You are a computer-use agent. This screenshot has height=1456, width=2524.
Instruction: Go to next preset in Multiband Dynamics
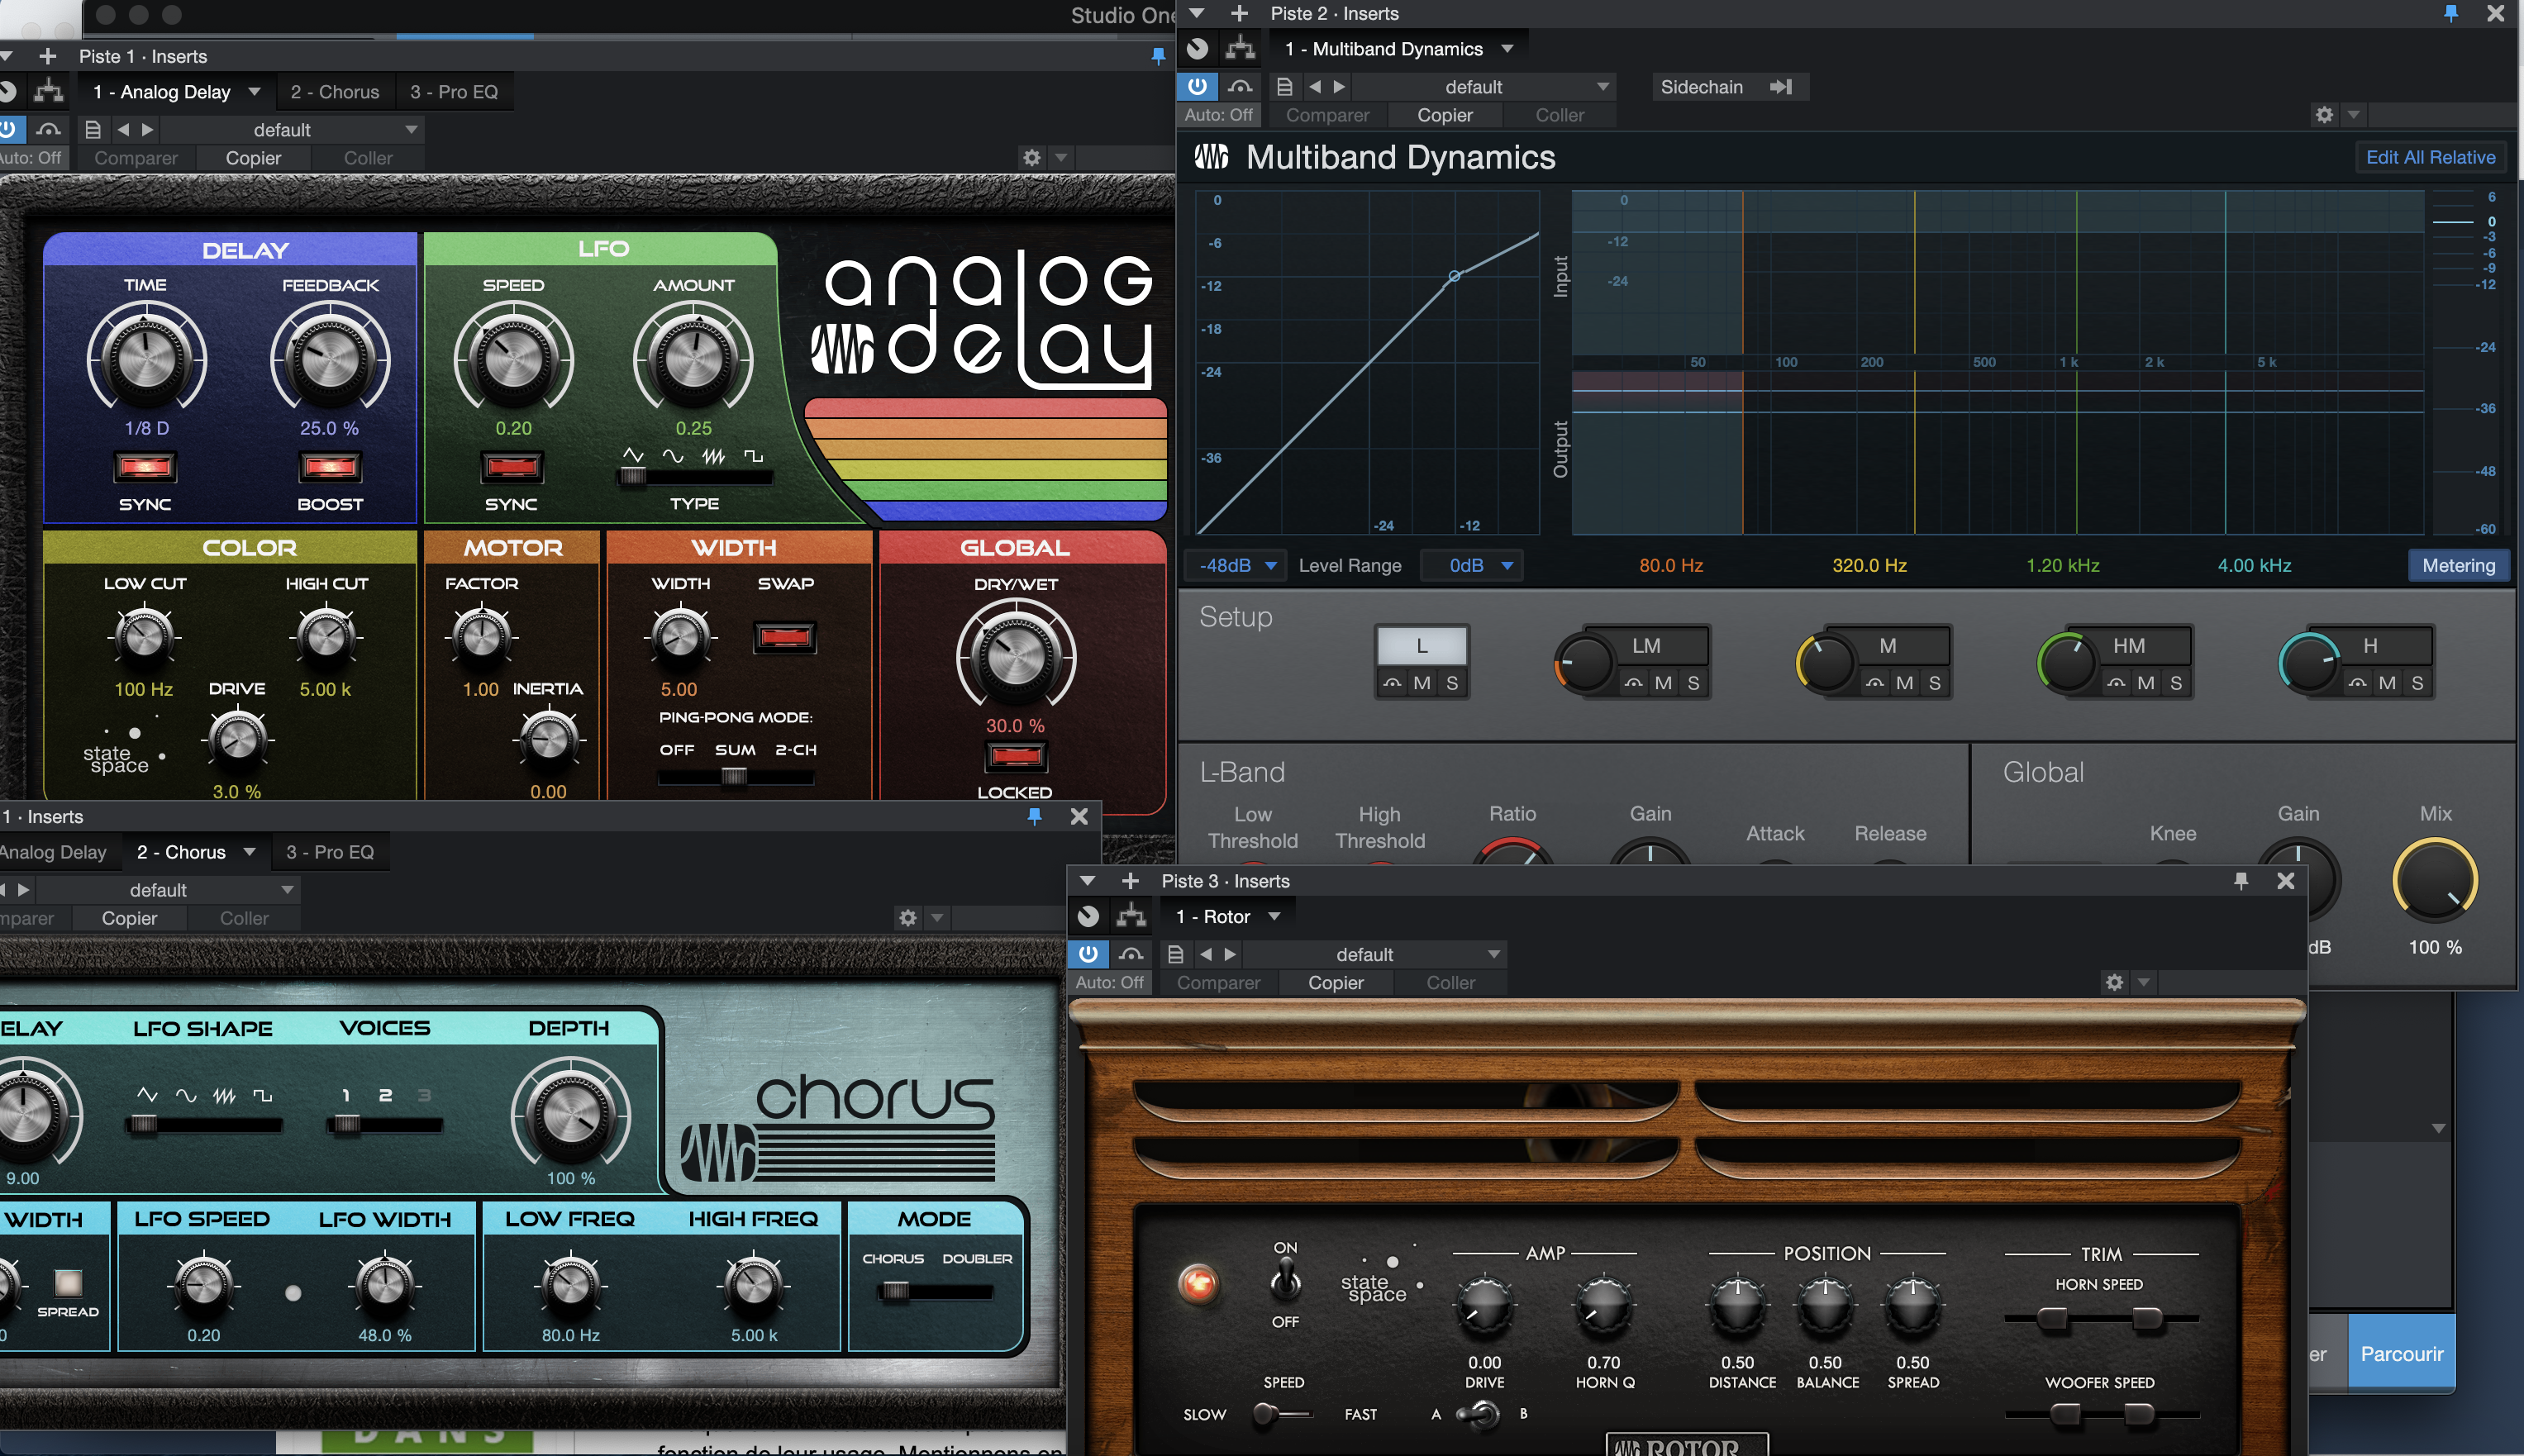tap(1339, 87)
